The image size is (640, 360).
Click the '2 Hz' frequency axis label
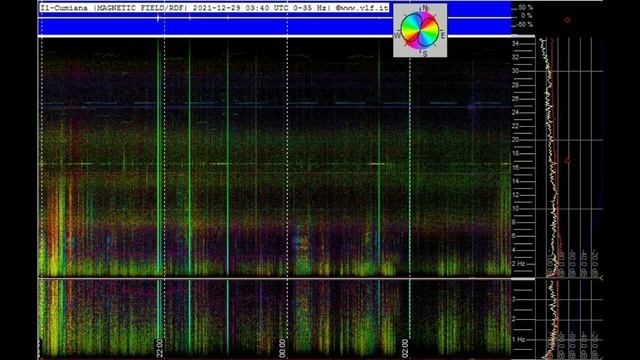(x=518, y=264)
